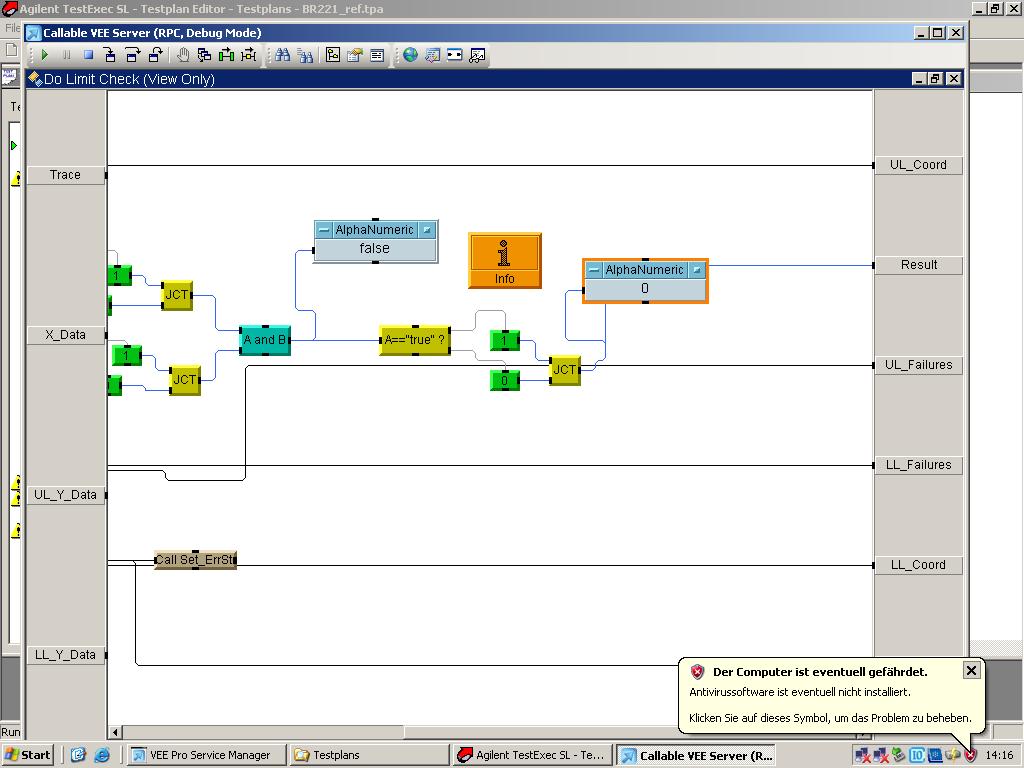Click the Call Set_ErrStr object
The width and height of the screenshot is (1024, 768).
click(196, 560)
